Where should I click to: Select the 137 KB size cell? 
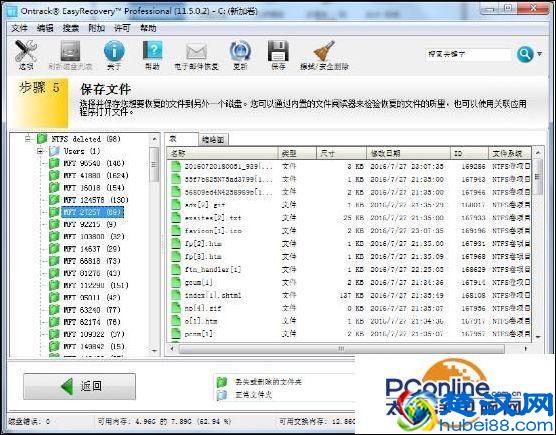pos(352,295)
